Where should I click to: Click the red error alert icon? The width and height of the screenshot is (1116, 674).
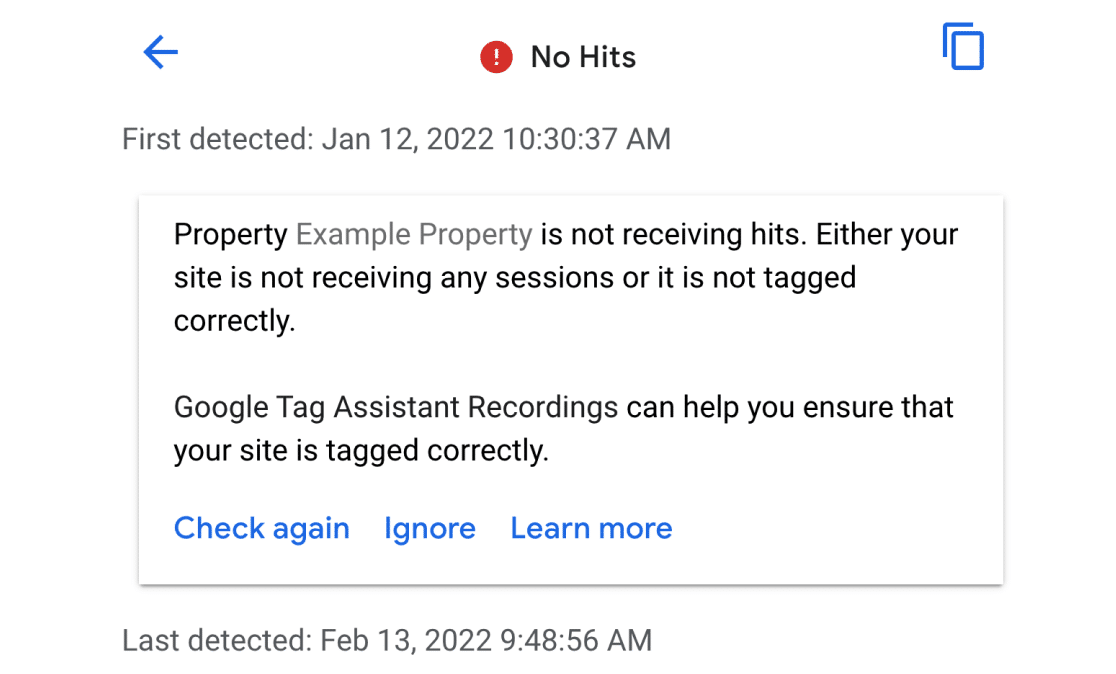(496, 57)
